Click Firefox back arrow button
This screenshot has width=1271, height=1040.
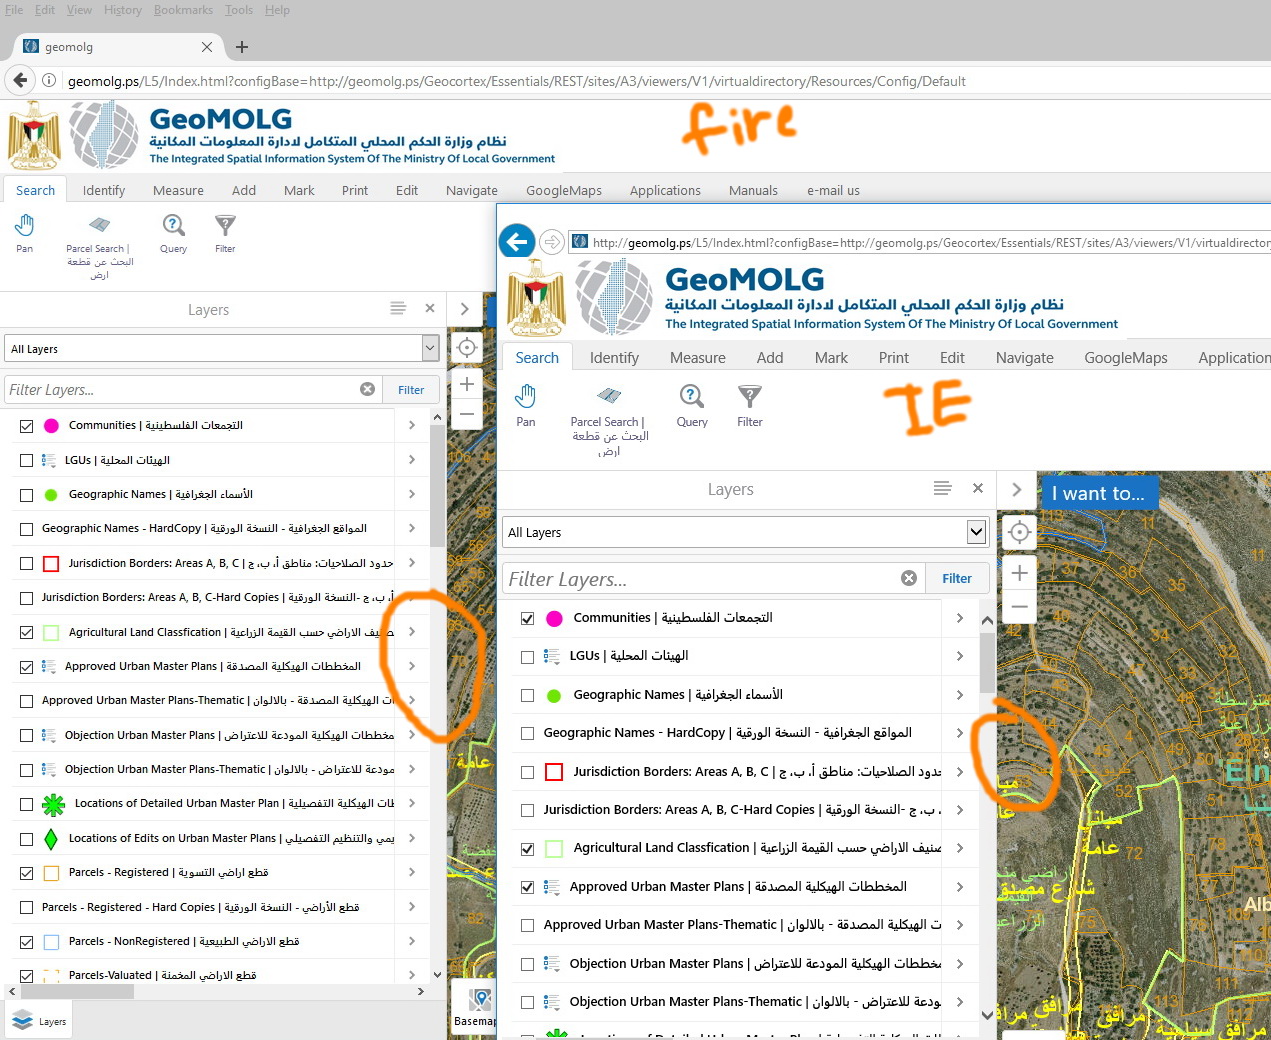(20, 80)
